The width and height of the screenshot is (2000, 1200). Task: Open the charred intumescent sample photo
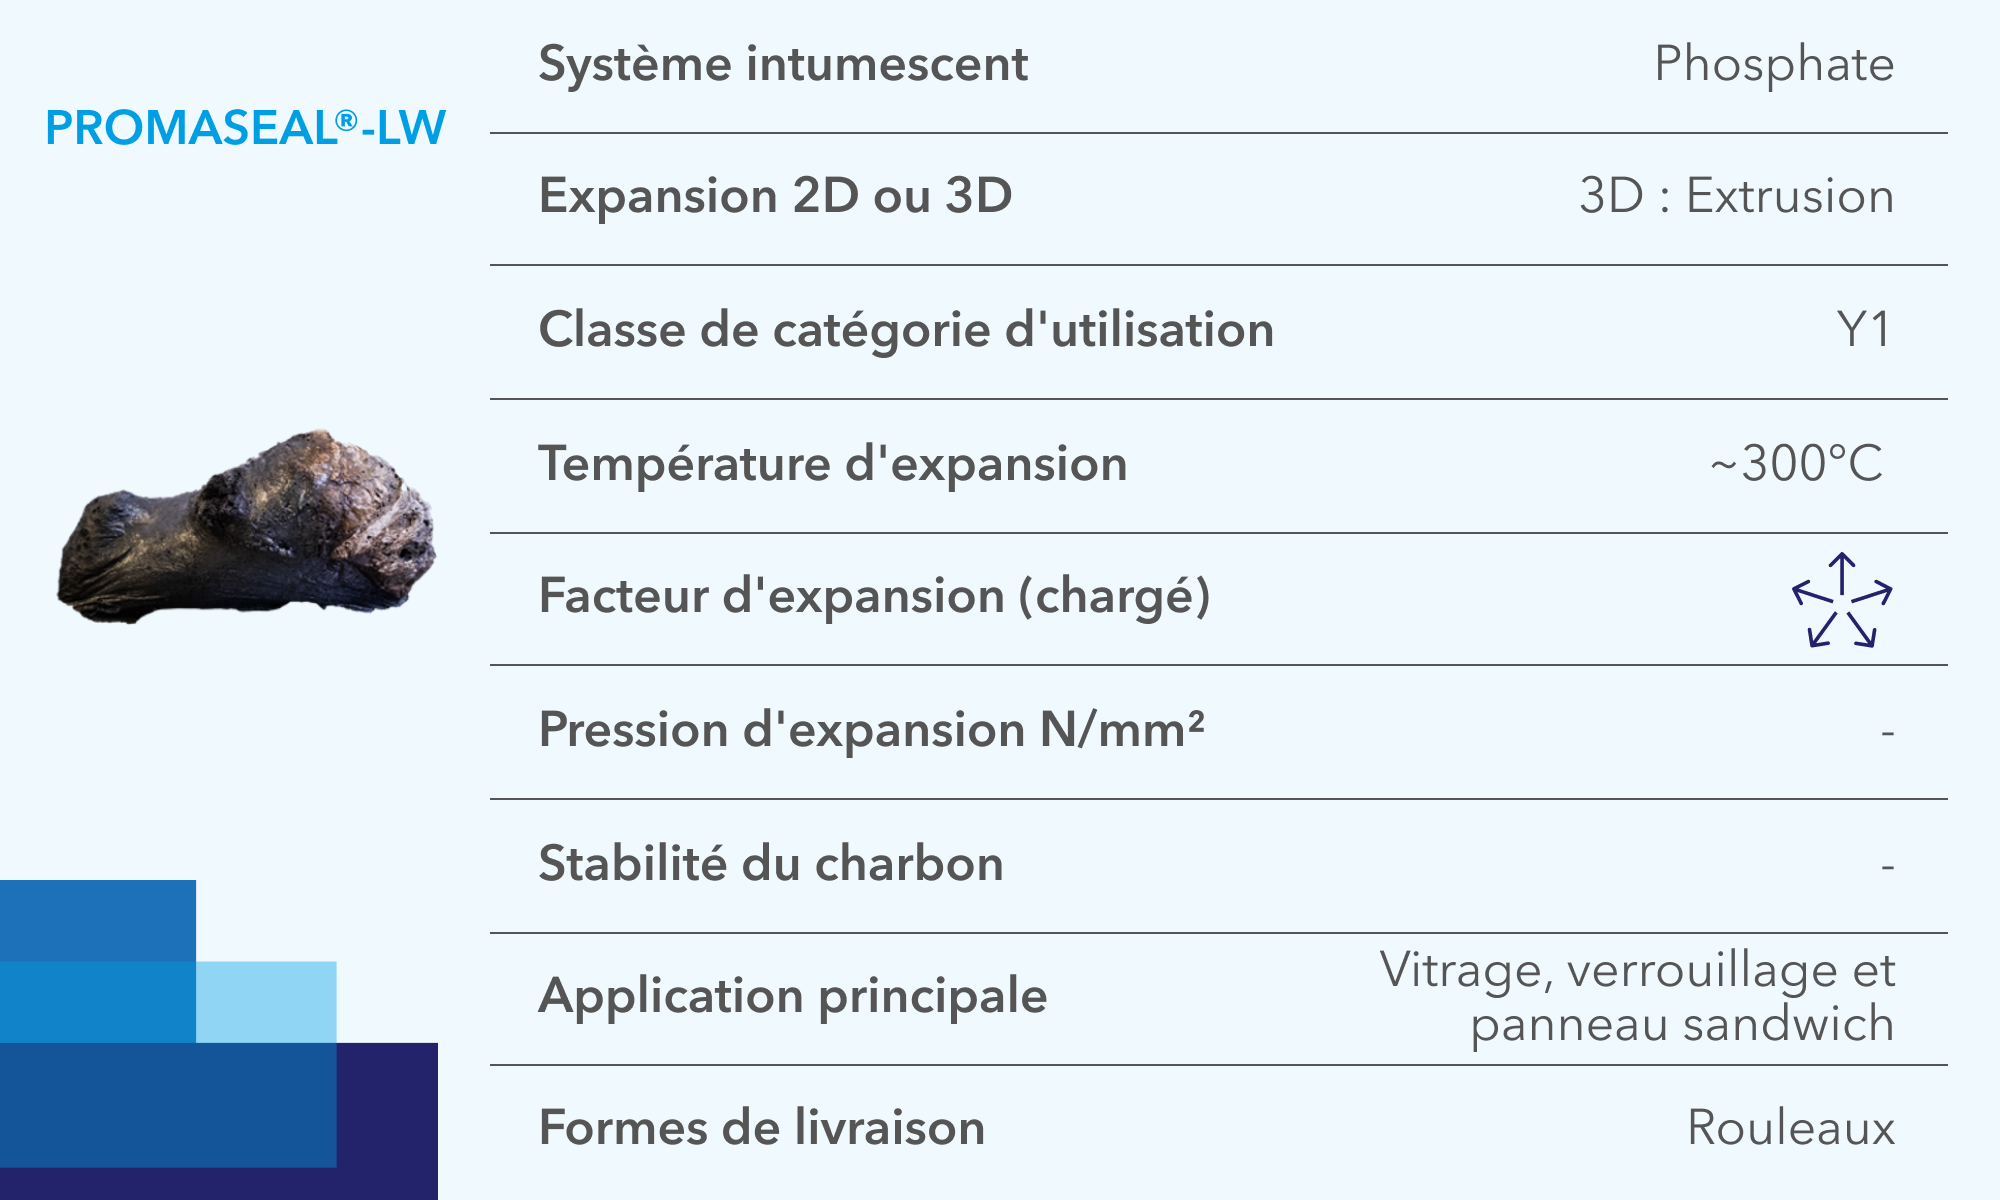coord(247,527)
